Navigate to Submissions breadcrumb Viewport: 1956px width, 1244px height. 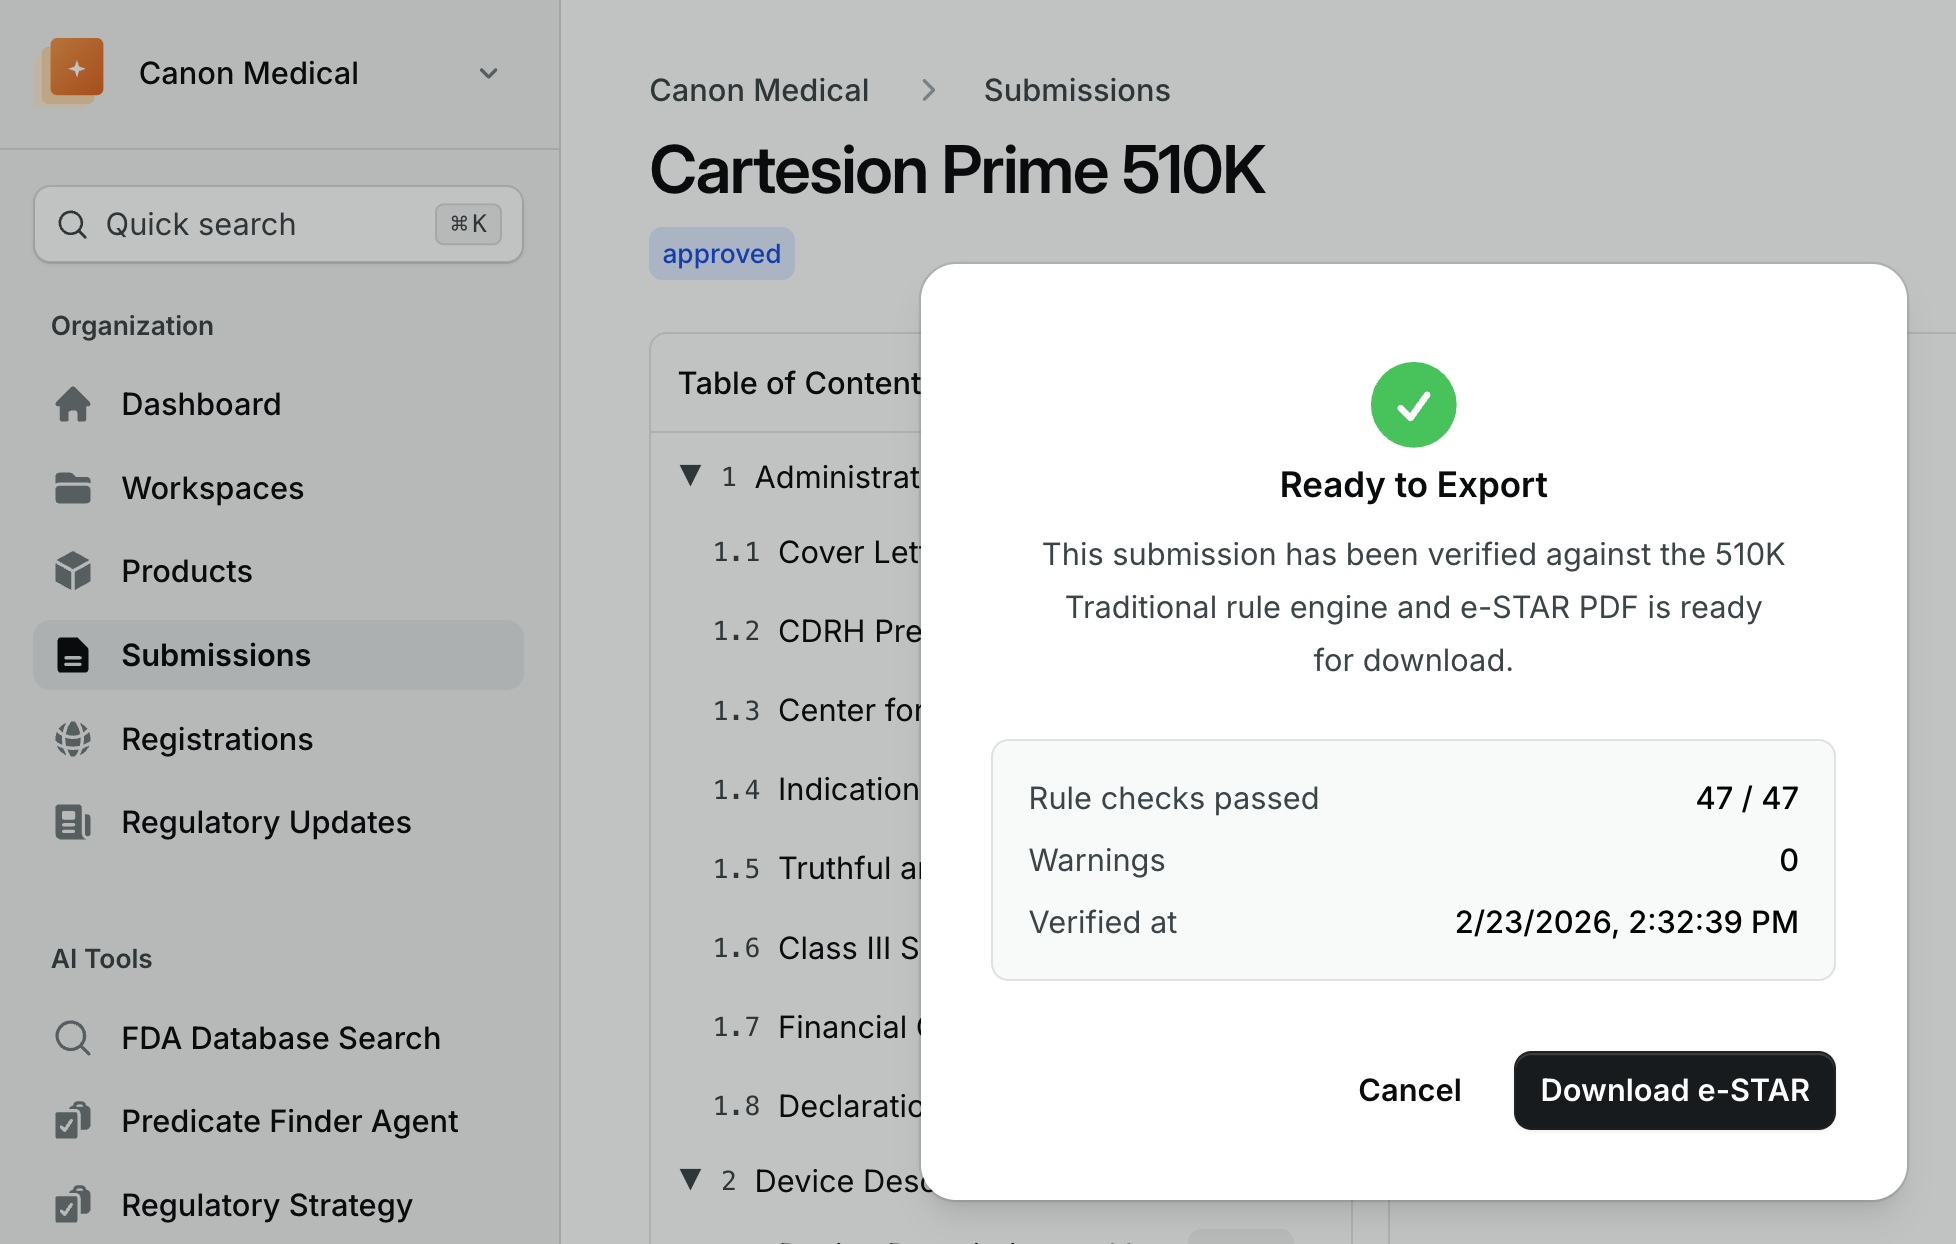click(x=1076, y=90)
